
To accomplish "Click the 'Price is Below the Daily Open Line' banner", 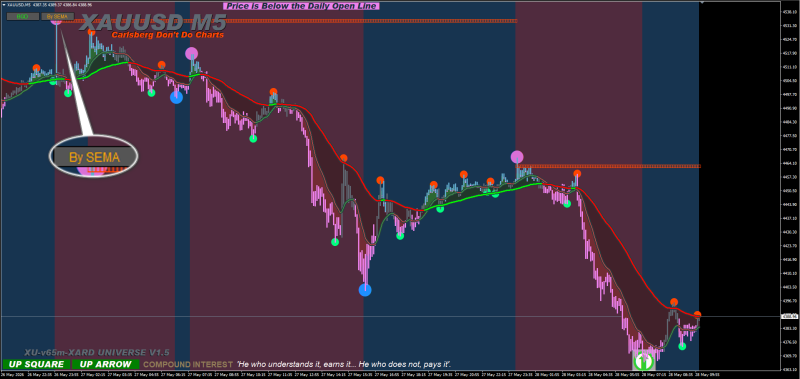I will point(302,6).
